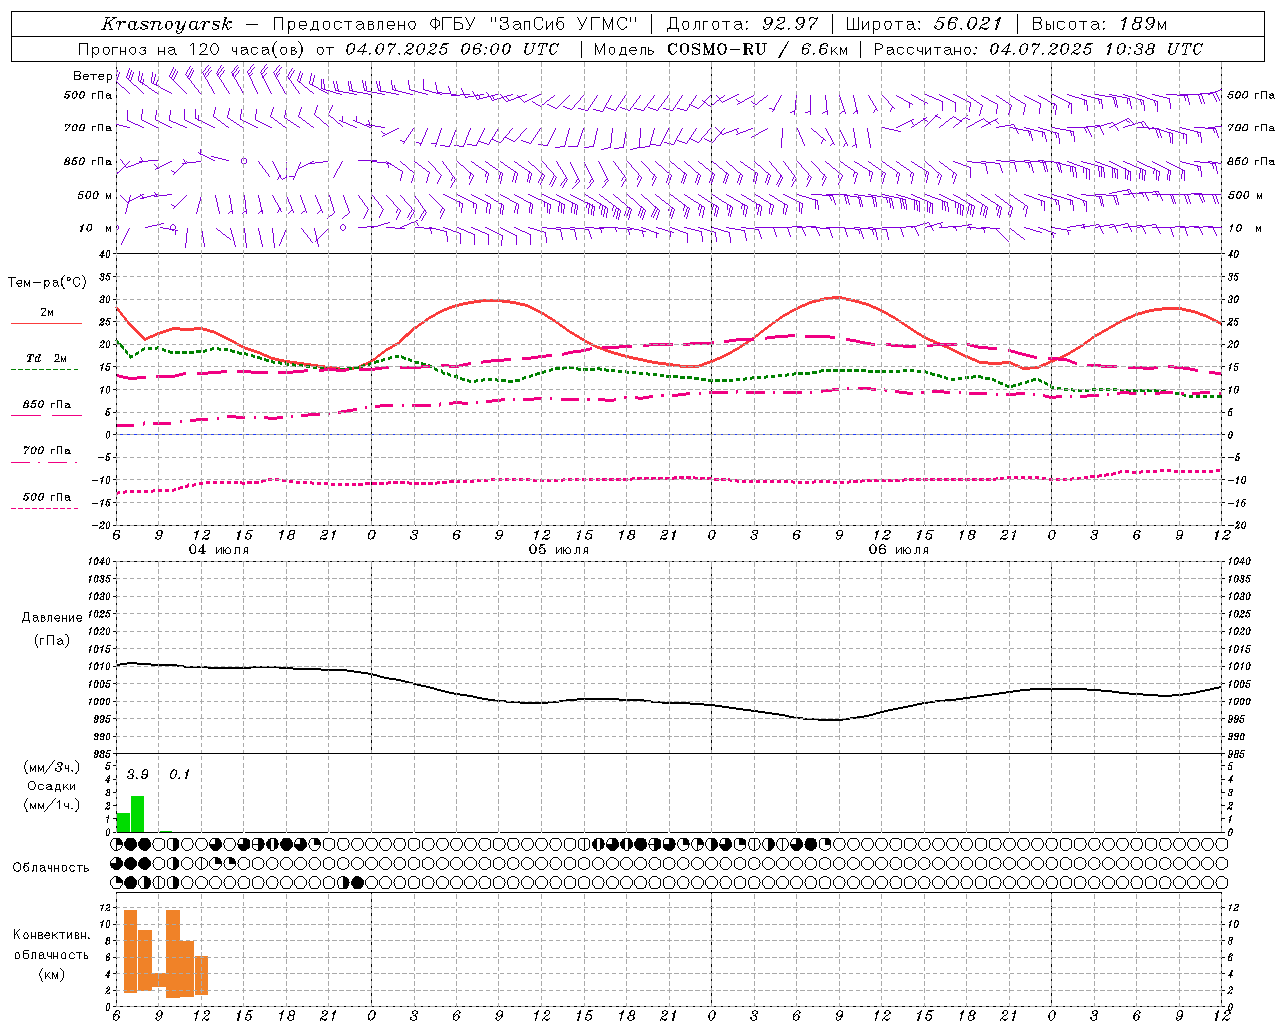Click the 'Модель COSMO-RU / 6.6км' label
This screenshot has width=1280, height=1024.
coord(720,49)
